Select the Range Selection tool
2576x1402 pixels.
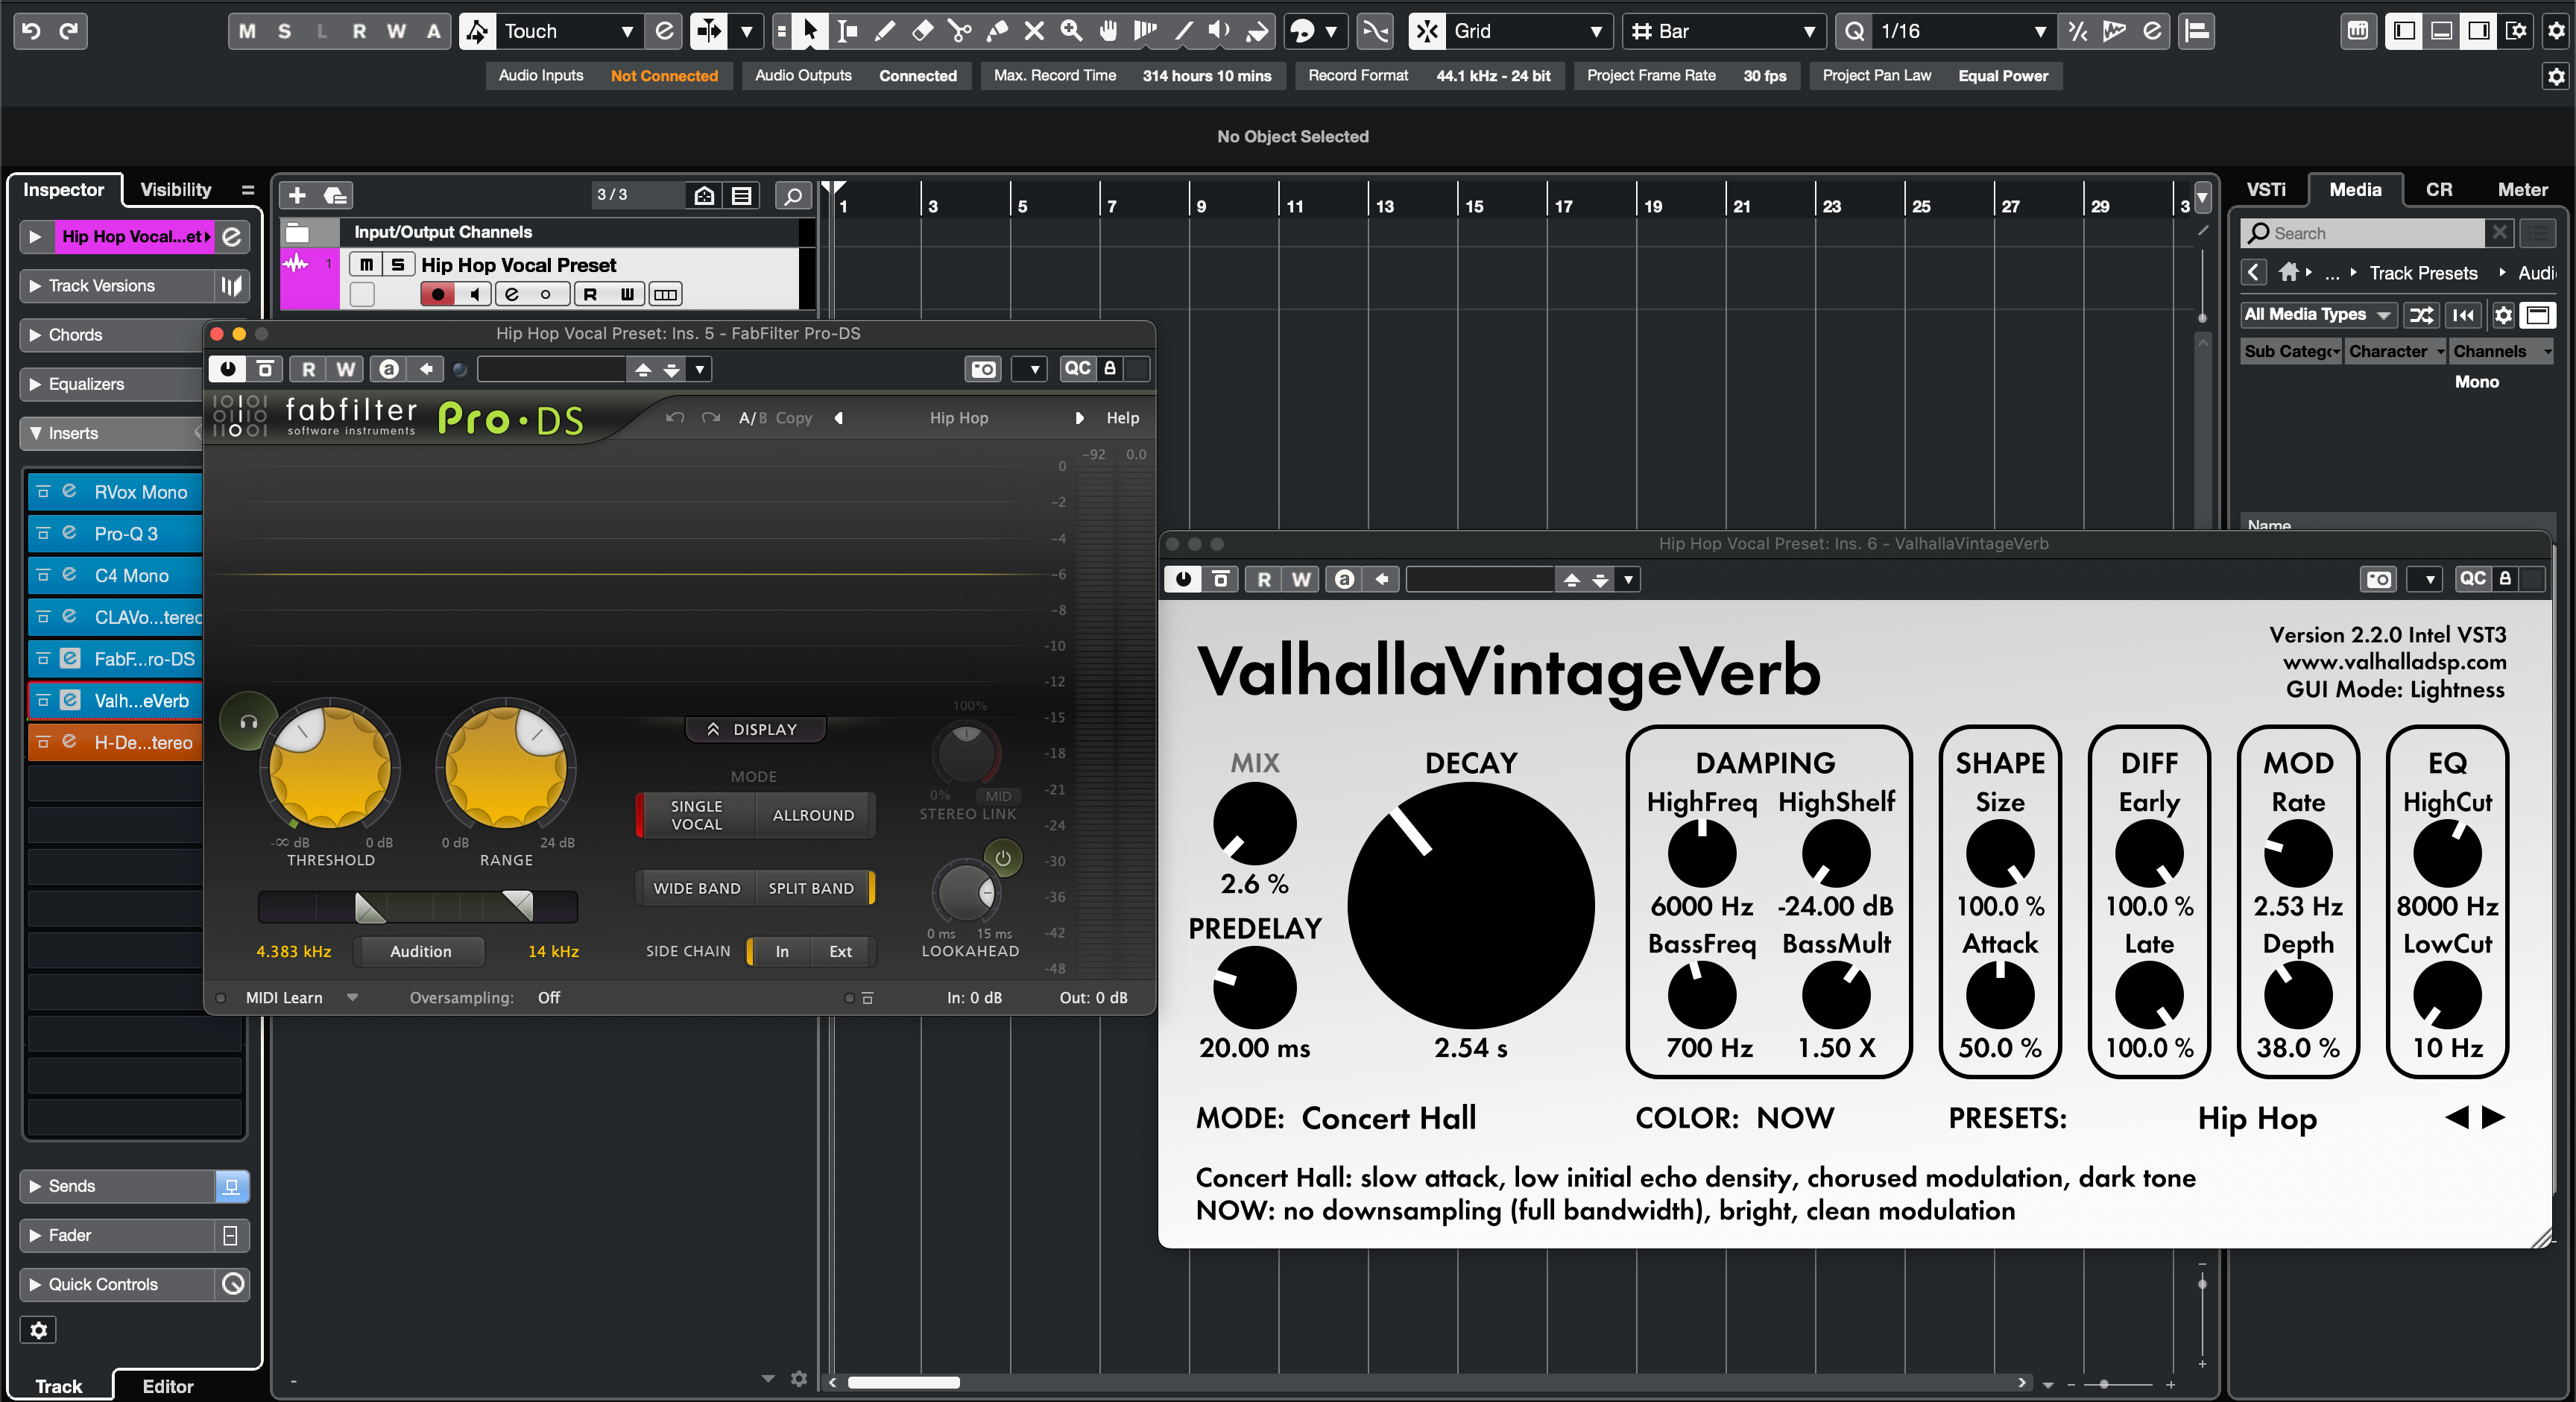pos(847,31)
